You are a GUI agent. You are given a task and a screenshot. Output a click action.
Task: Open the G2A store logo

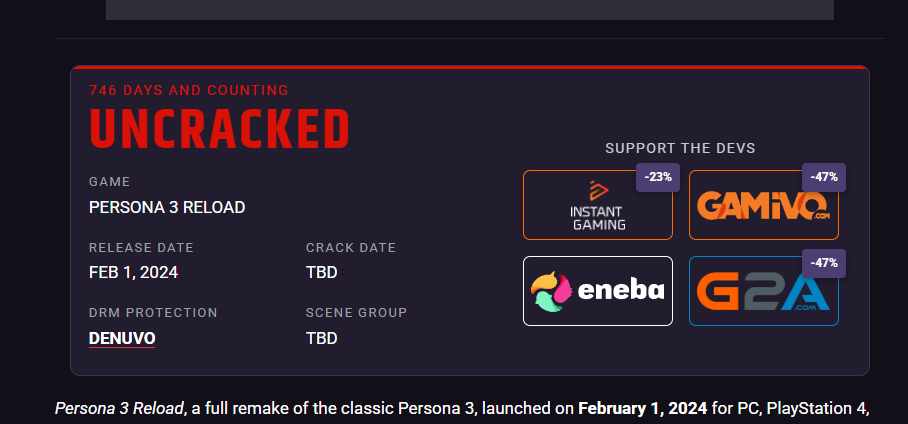[762, 292]
